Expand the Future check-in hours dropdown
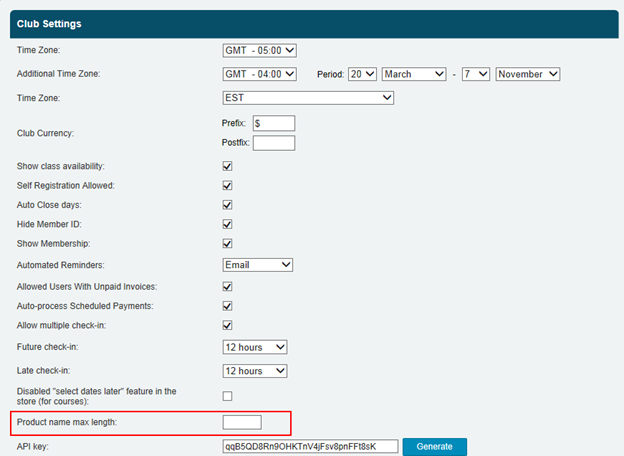 [x=254, y=347]
